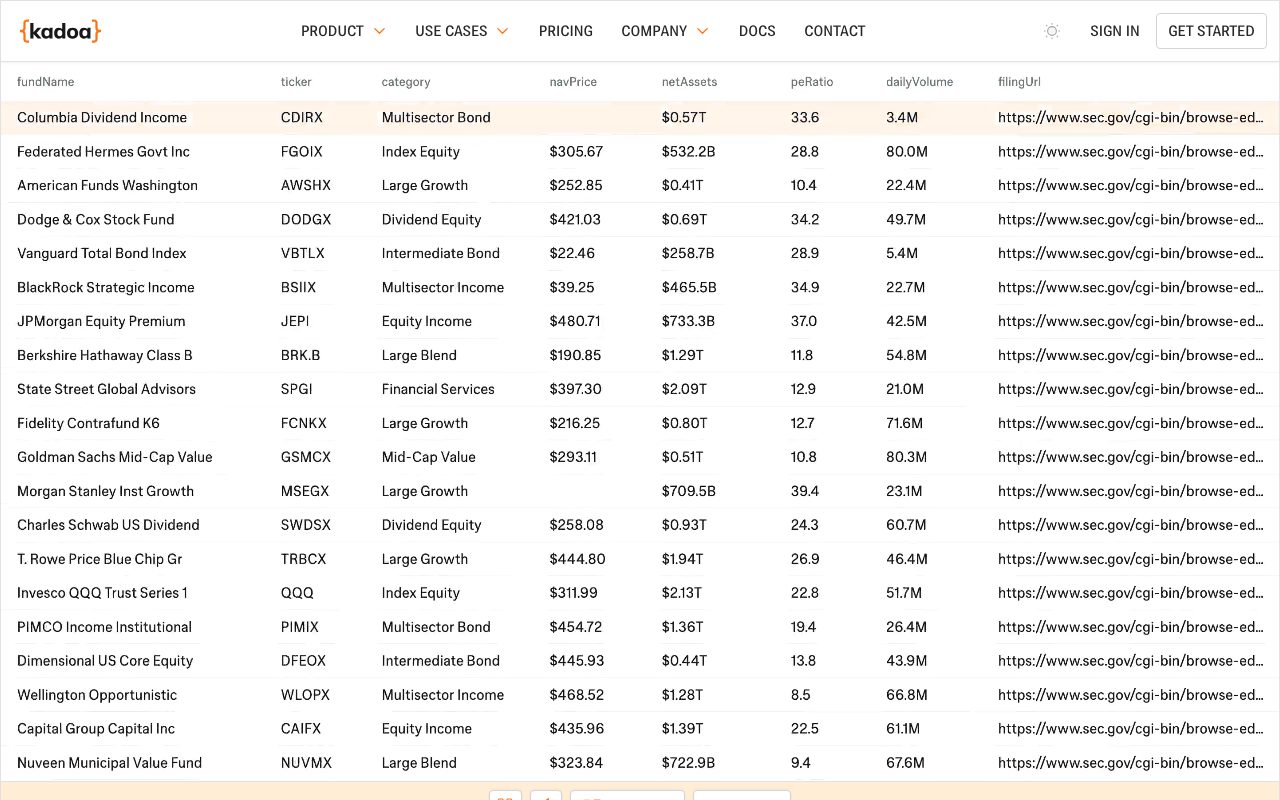This screenshot has height=800, width=1280.
Task: Open the COMPANY dropdown menu
Action: pos(665,31)
